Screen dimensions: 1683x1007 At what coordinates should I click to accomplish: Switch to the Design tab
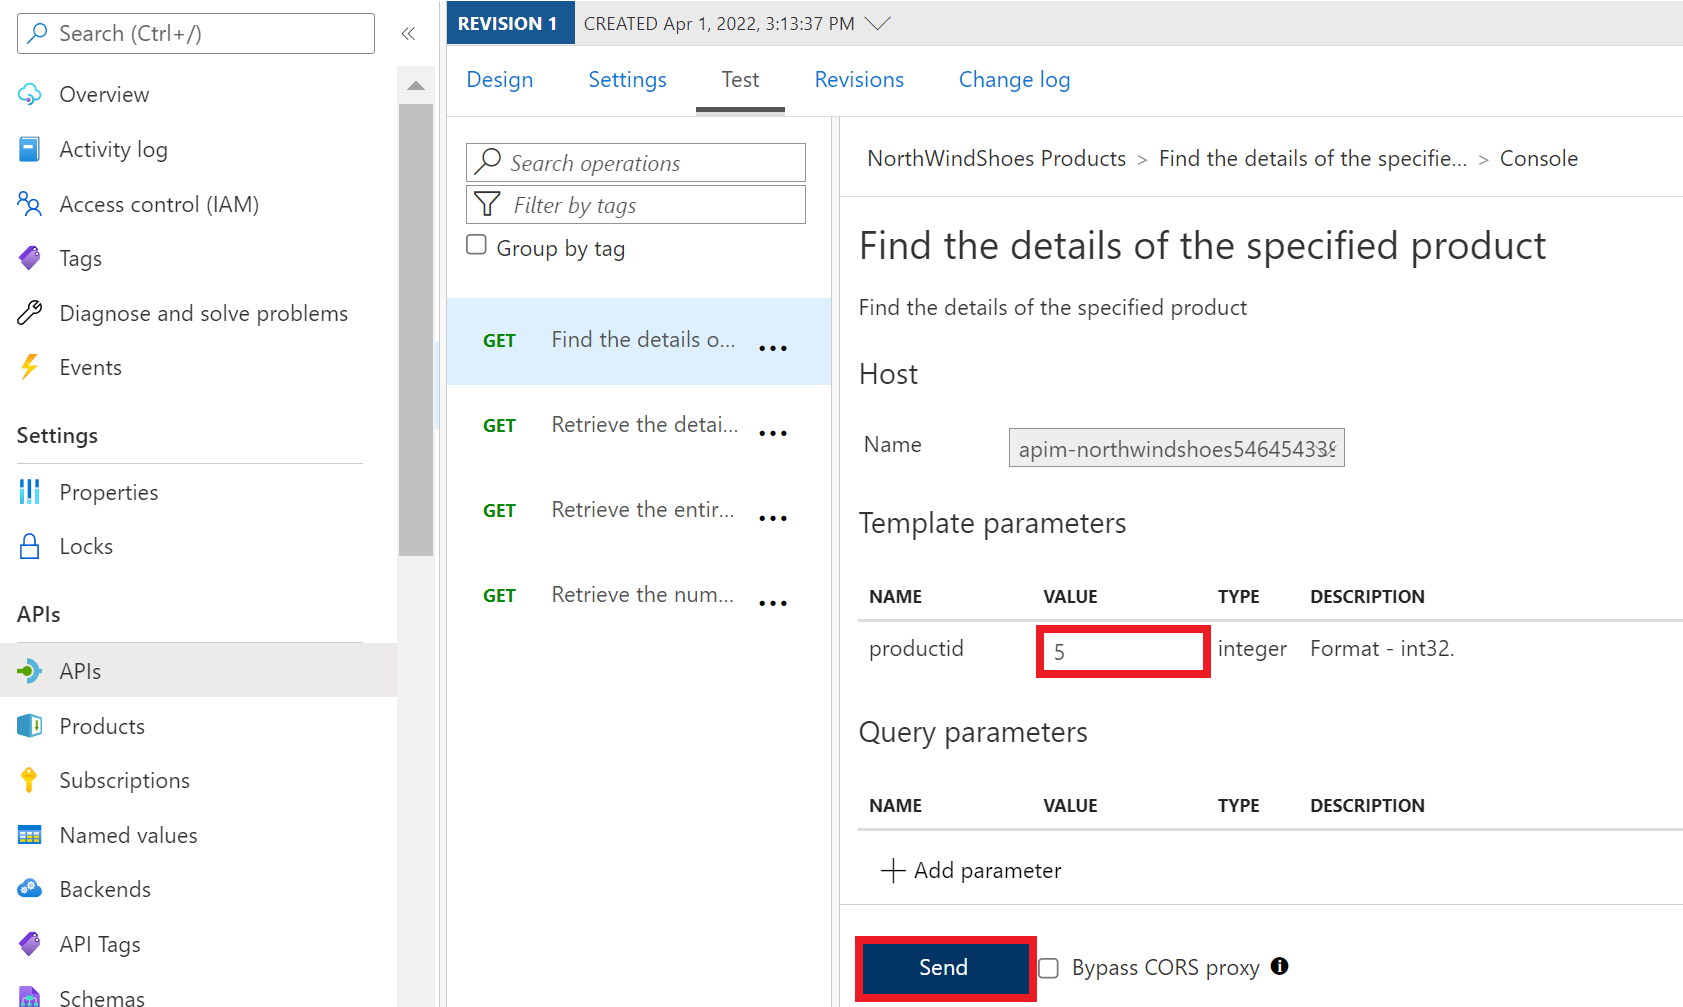tap(499, 80)
